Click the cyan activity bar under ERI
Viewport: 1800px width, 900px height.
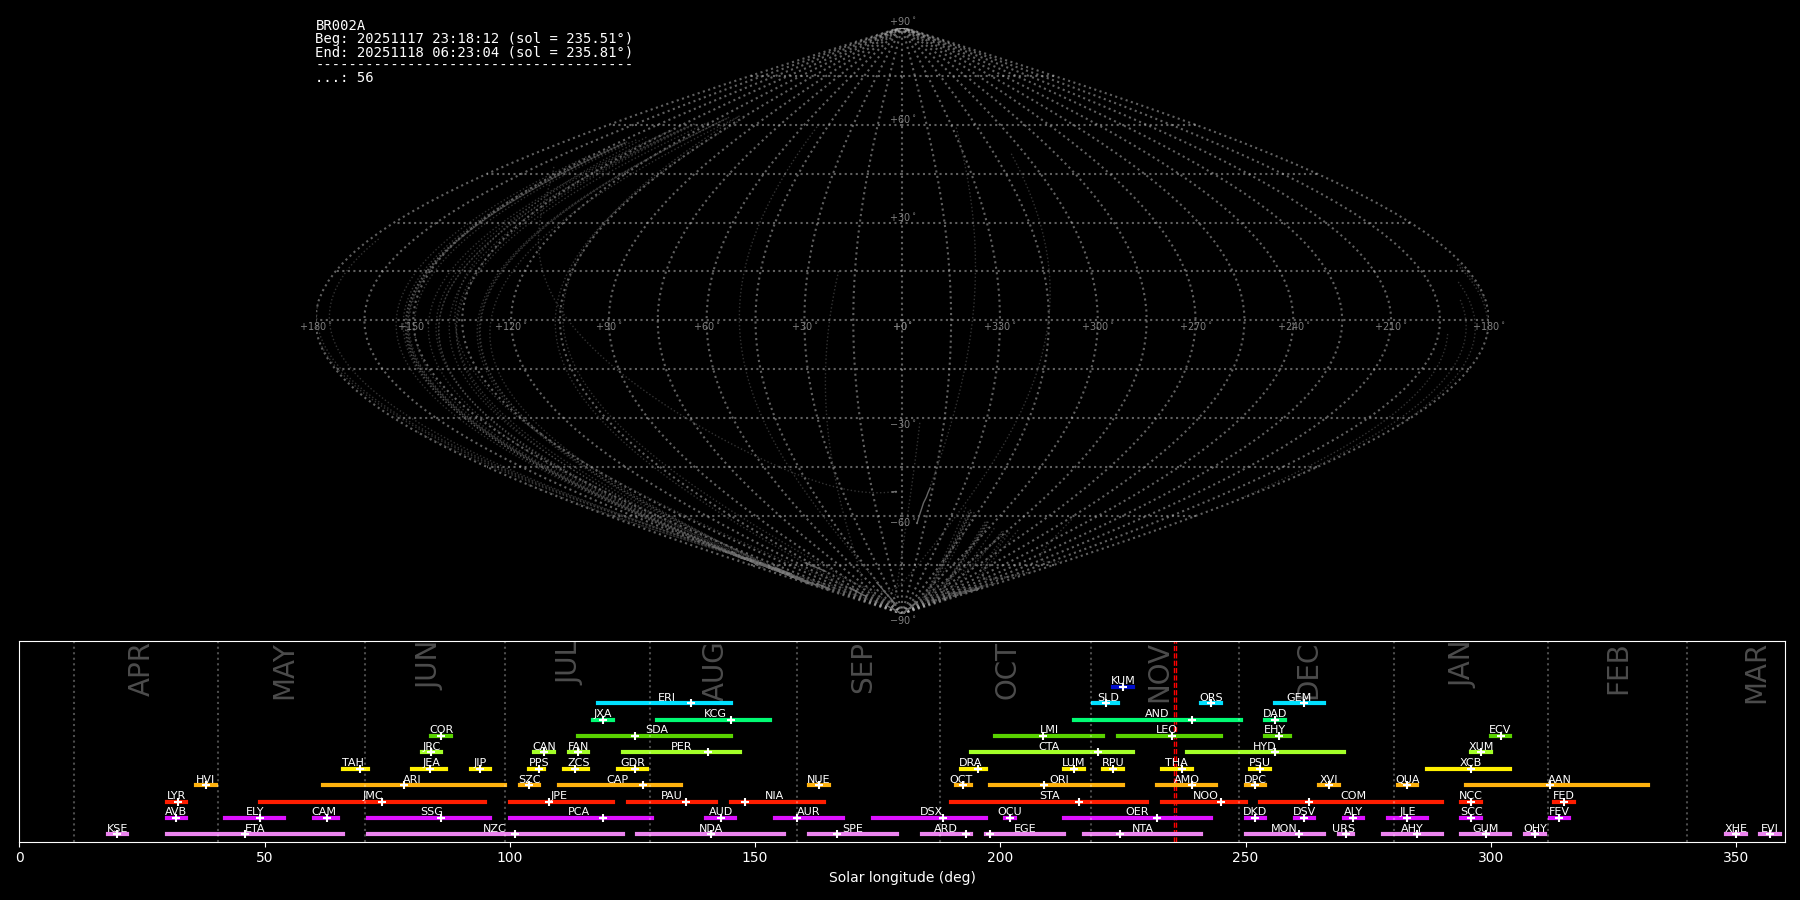664,703
